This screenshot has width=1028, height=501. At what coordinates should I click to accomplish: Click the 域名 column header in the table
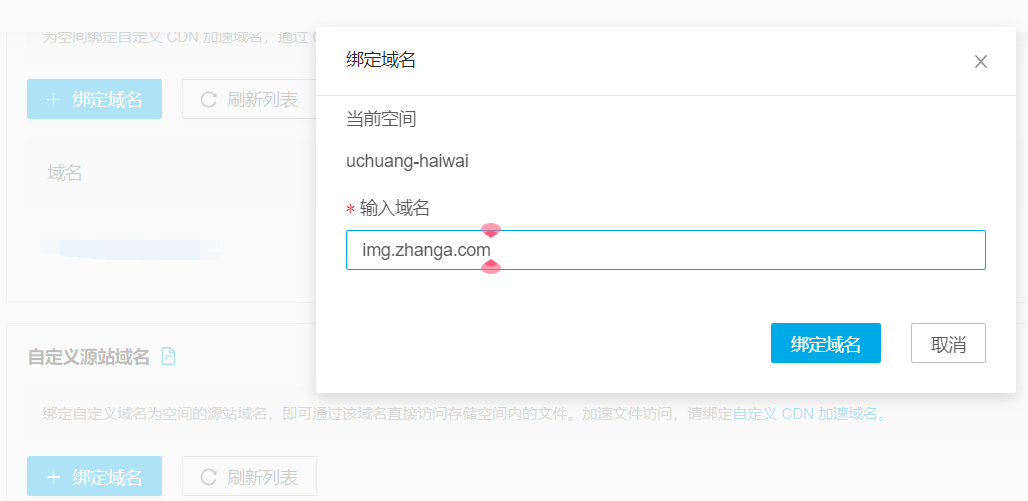coord(65,173)
